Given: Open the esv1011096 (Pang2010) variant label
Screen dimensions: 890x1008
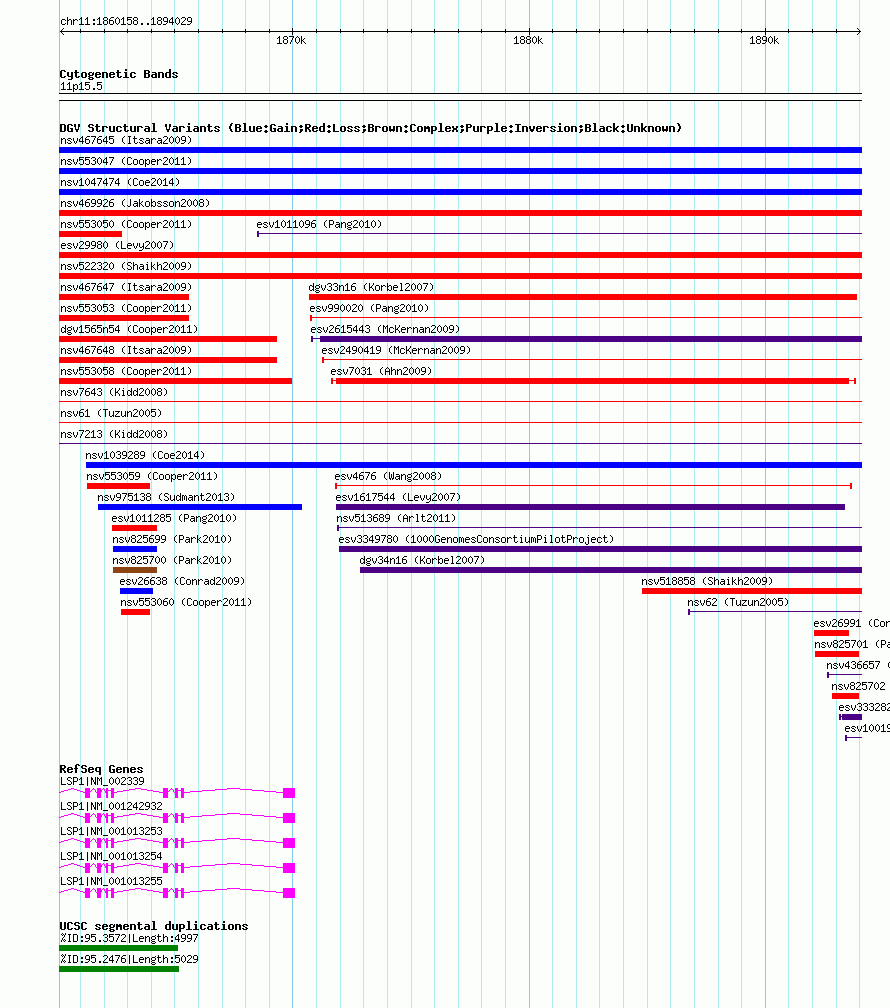Looking at the screenshot, I should [x=319, y=224].
